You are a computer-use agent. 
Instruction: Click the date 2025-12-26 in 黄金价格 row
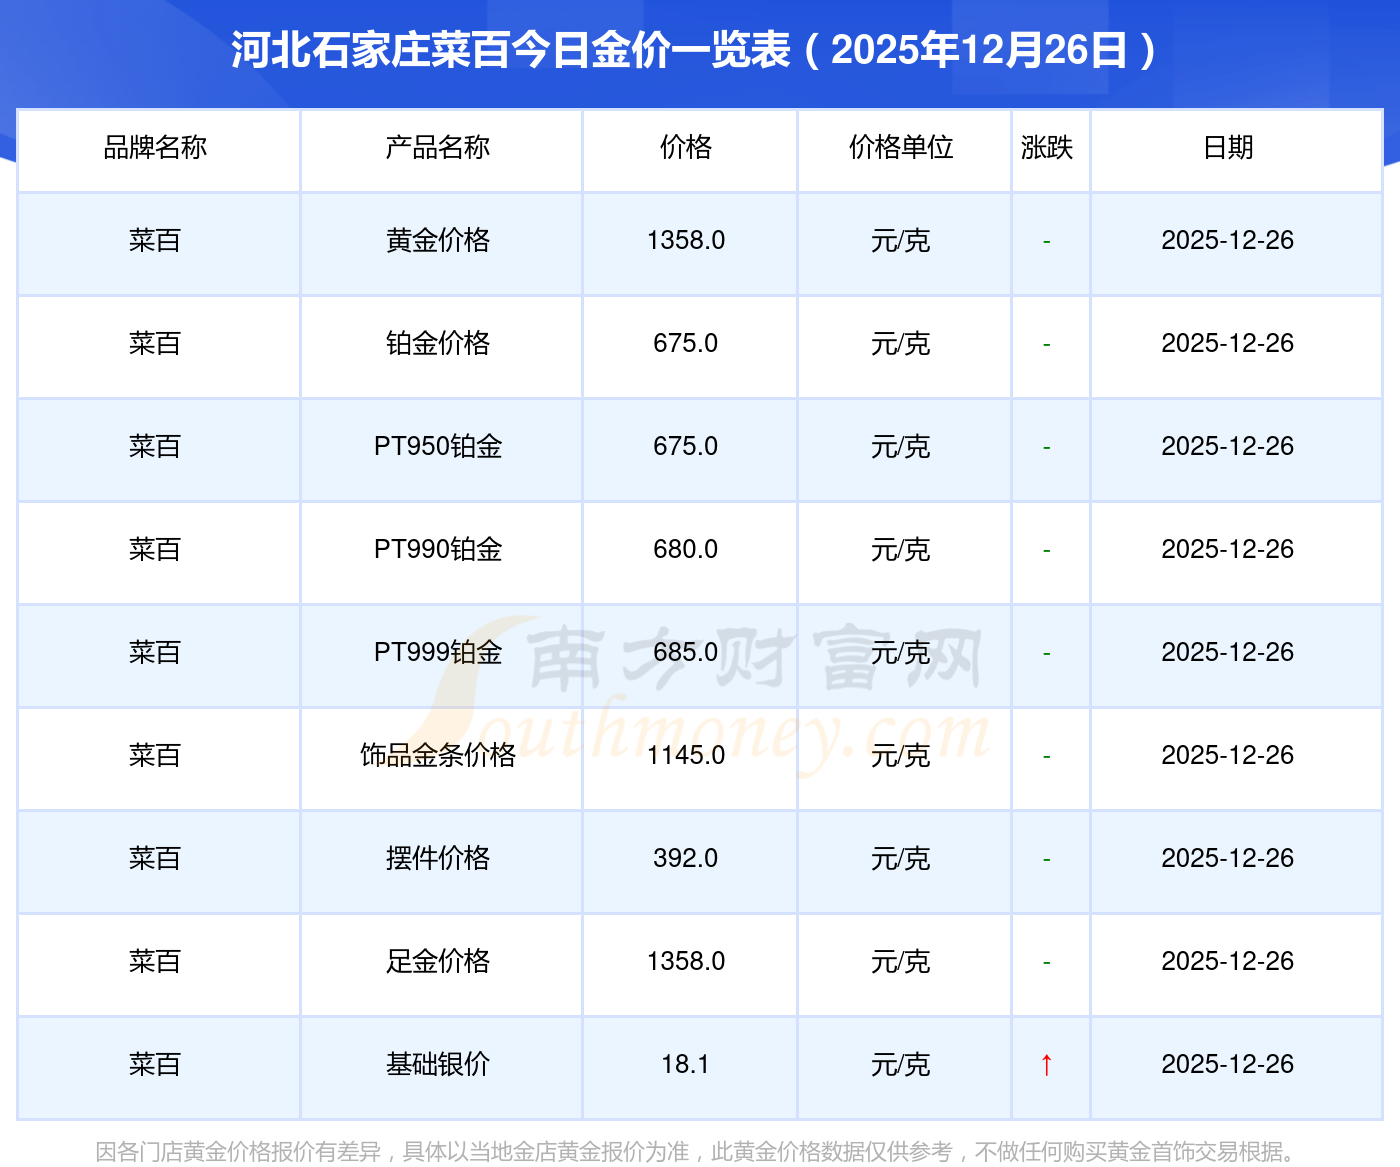[1228, 241]
